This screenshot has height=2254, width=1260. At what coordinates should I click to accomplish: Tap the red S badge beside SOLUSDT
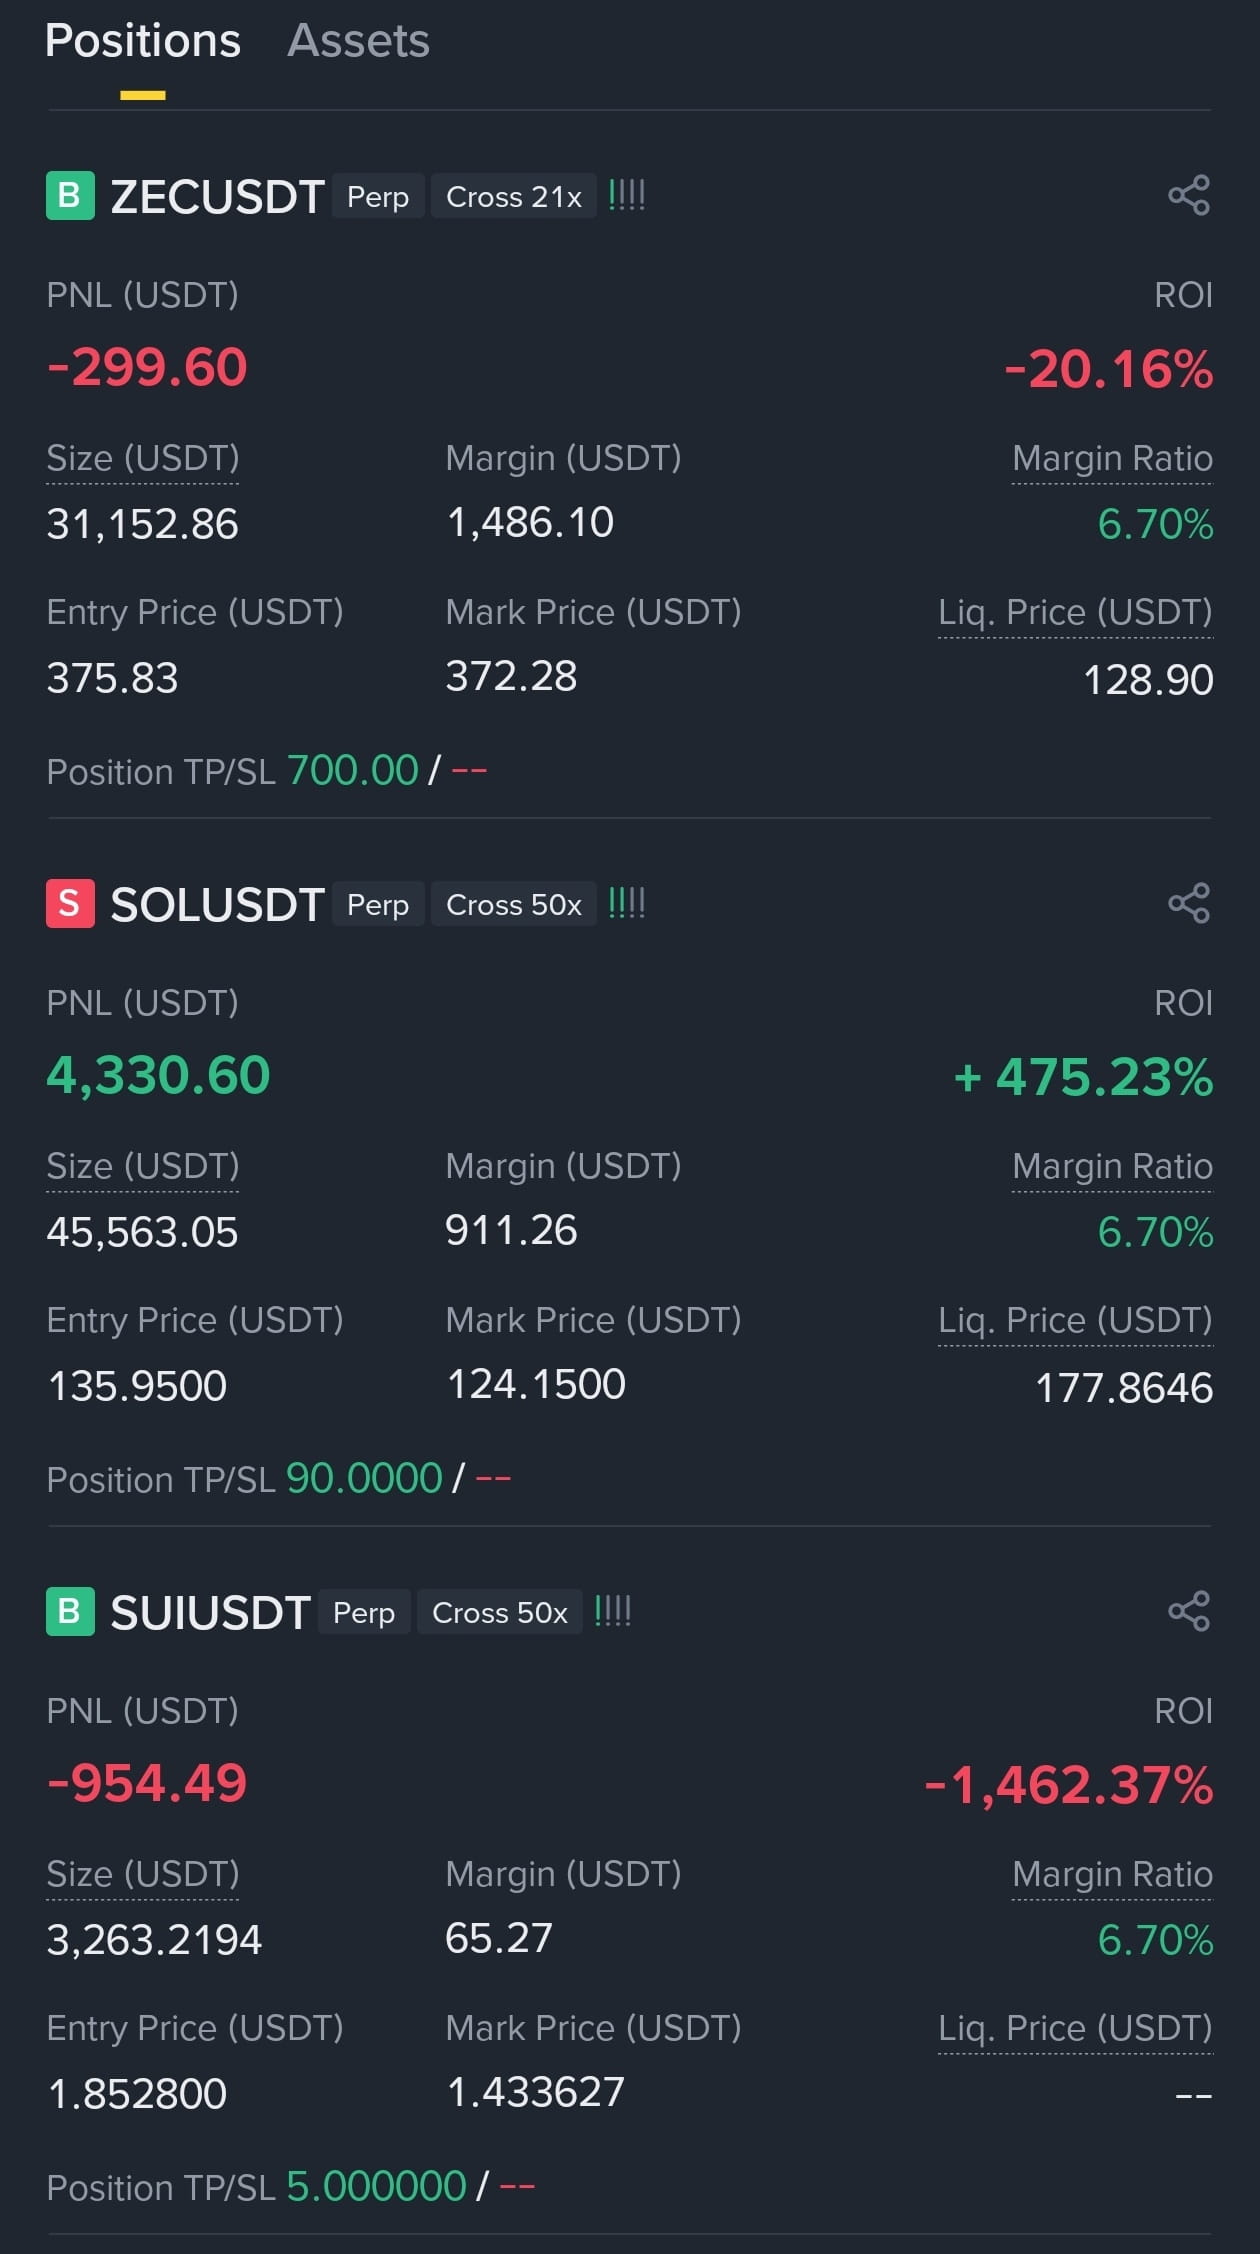[70, 903]
